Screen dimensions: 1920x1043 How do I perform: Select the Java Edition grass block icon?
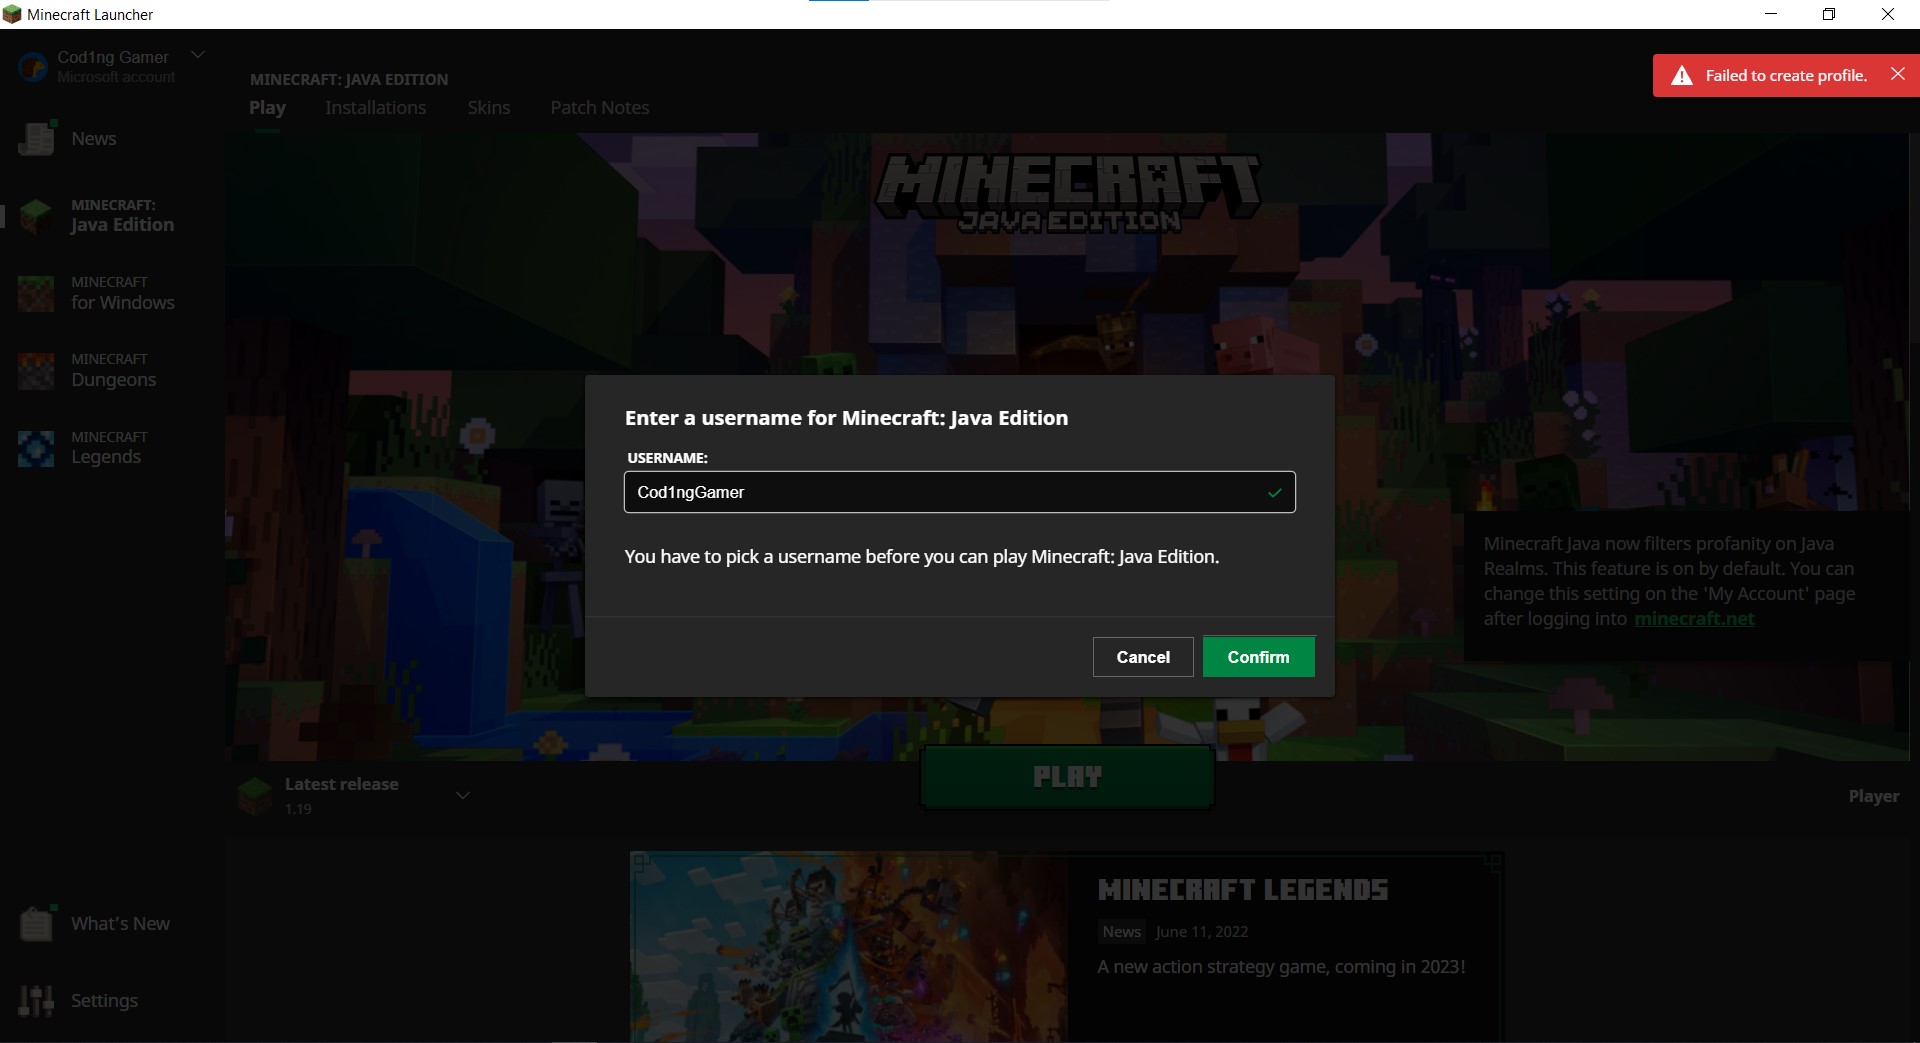tap(37, 216)
